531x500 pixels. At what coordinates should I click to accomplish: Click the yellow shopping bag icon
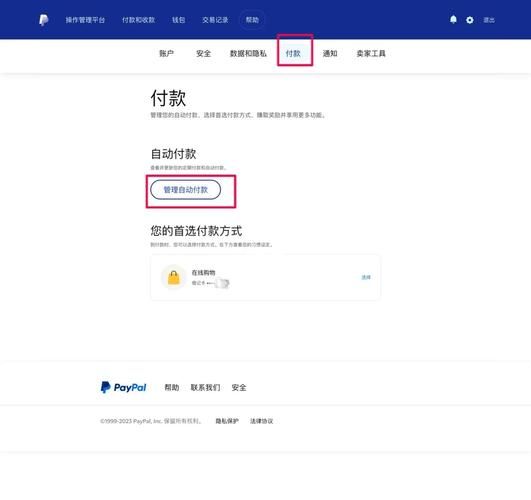pos(174,277)
